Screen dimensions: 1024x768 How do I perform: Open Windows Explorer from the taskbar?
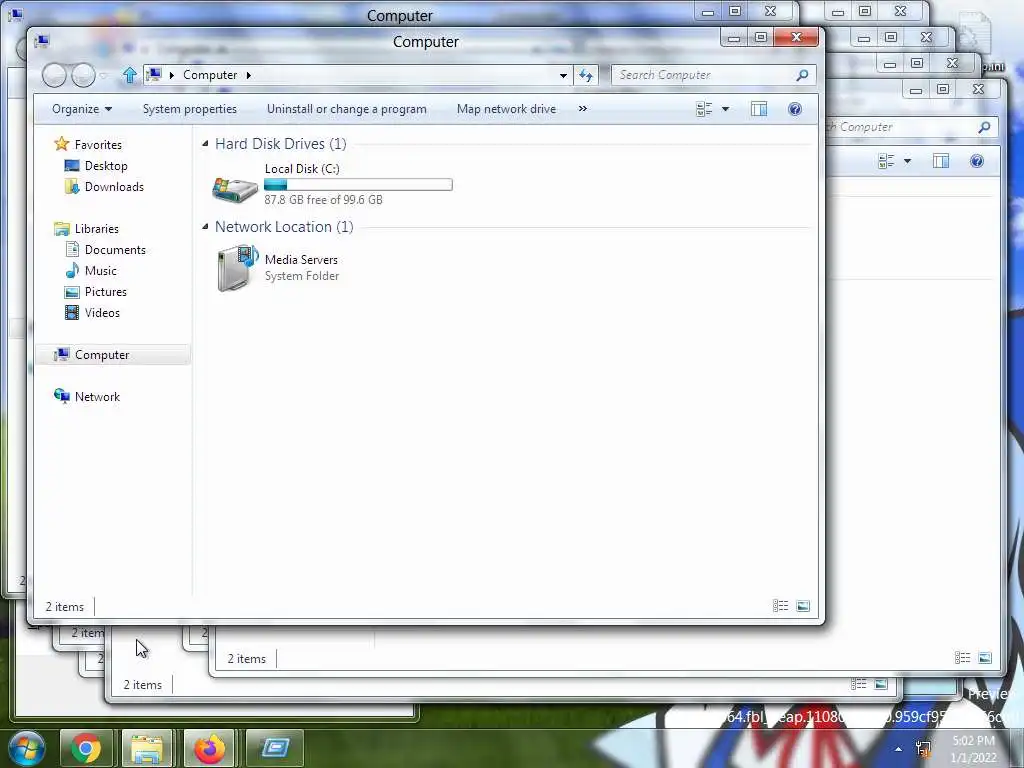tap(147, 748)
